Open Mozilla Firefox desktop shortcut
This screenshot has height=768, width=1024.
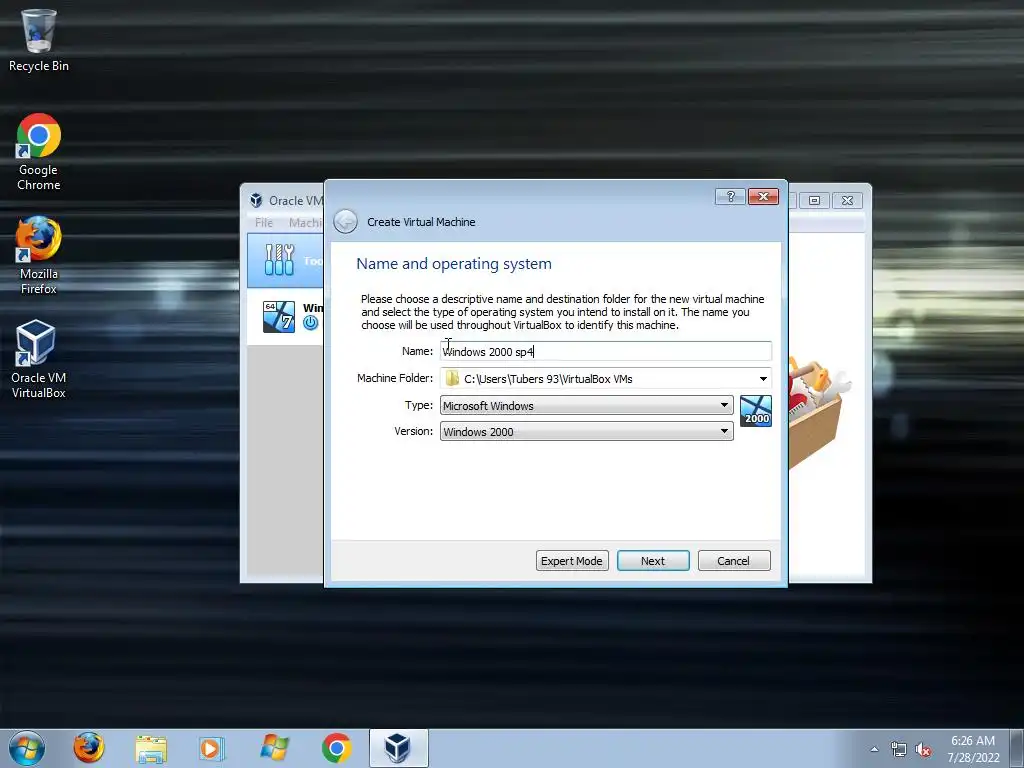coord(39,255)
